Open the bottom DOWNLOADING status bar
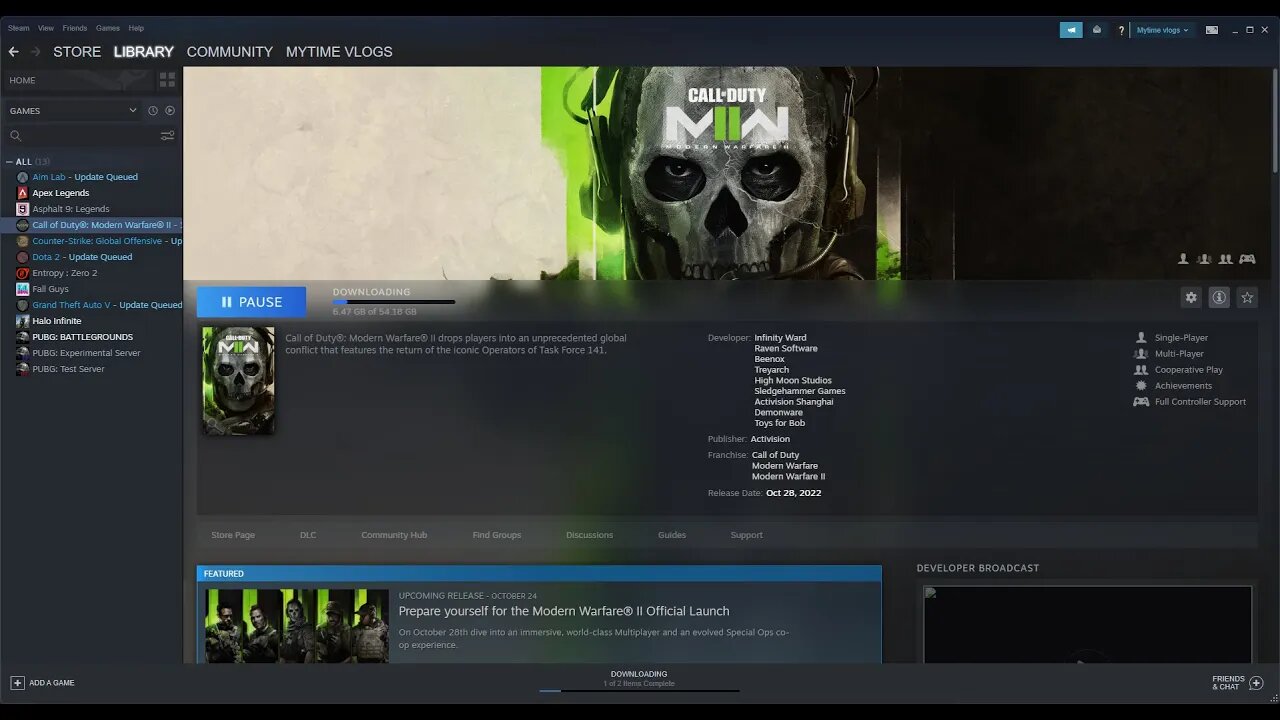 [639, 679]
